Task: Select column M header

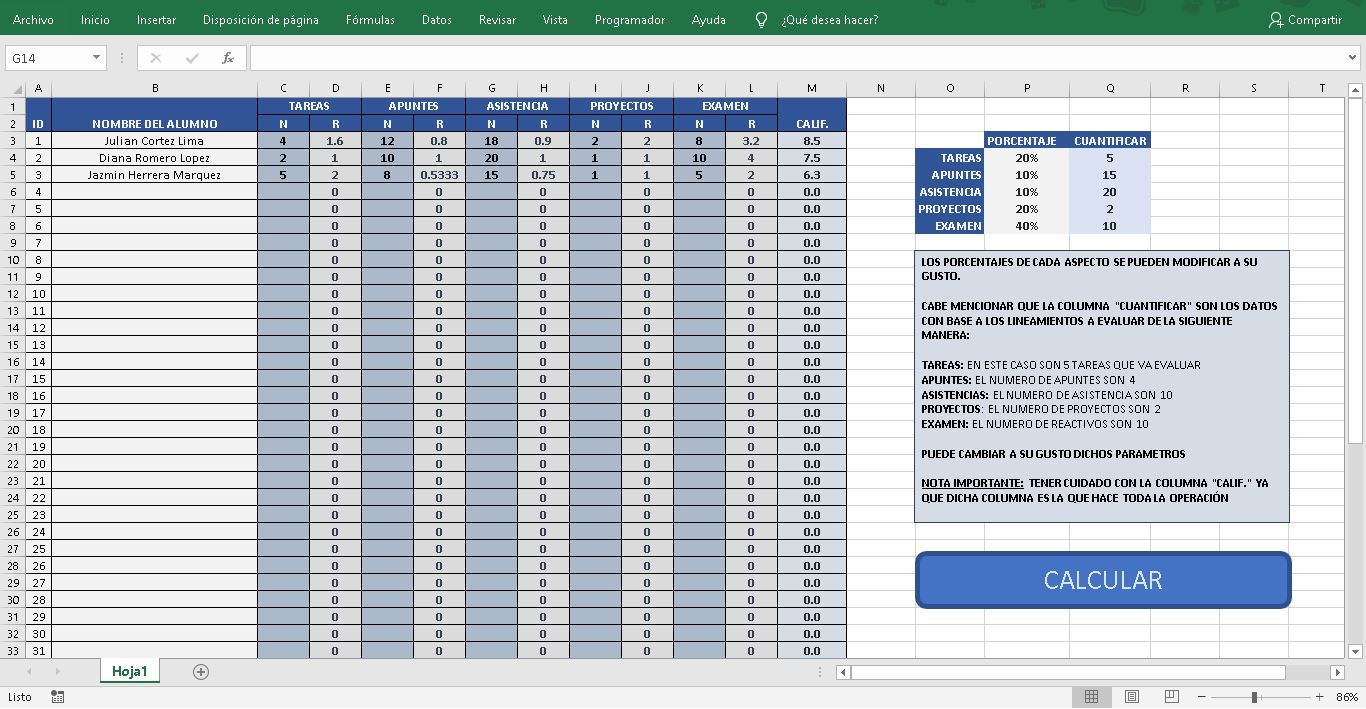Action: pos(811,88)
